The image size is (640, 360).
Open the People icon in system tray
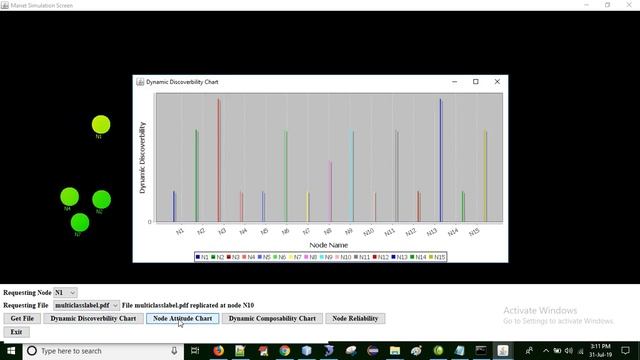(x=529, y=351)
